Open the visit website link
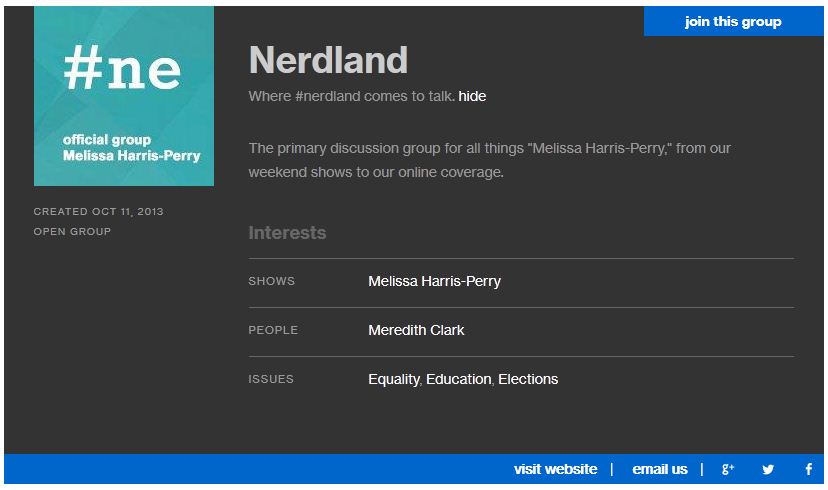This screenshot has width=828, height=490. tap(555, 469)
